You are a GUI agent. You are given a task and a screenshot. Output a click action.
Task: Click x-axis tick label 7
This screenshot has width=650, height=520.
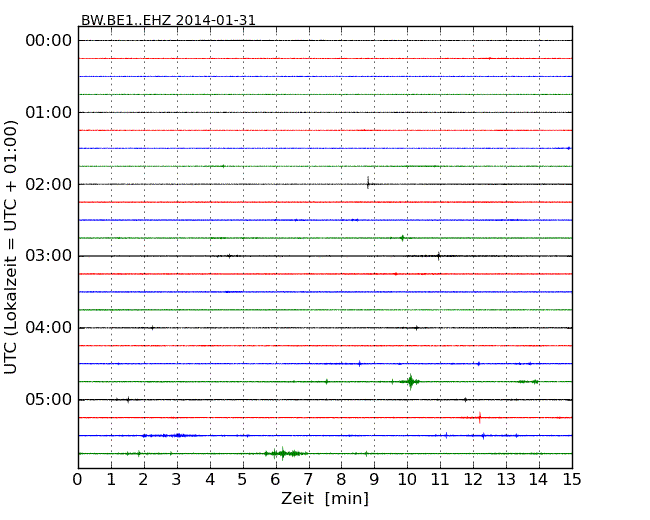click(x=308, y=480)
